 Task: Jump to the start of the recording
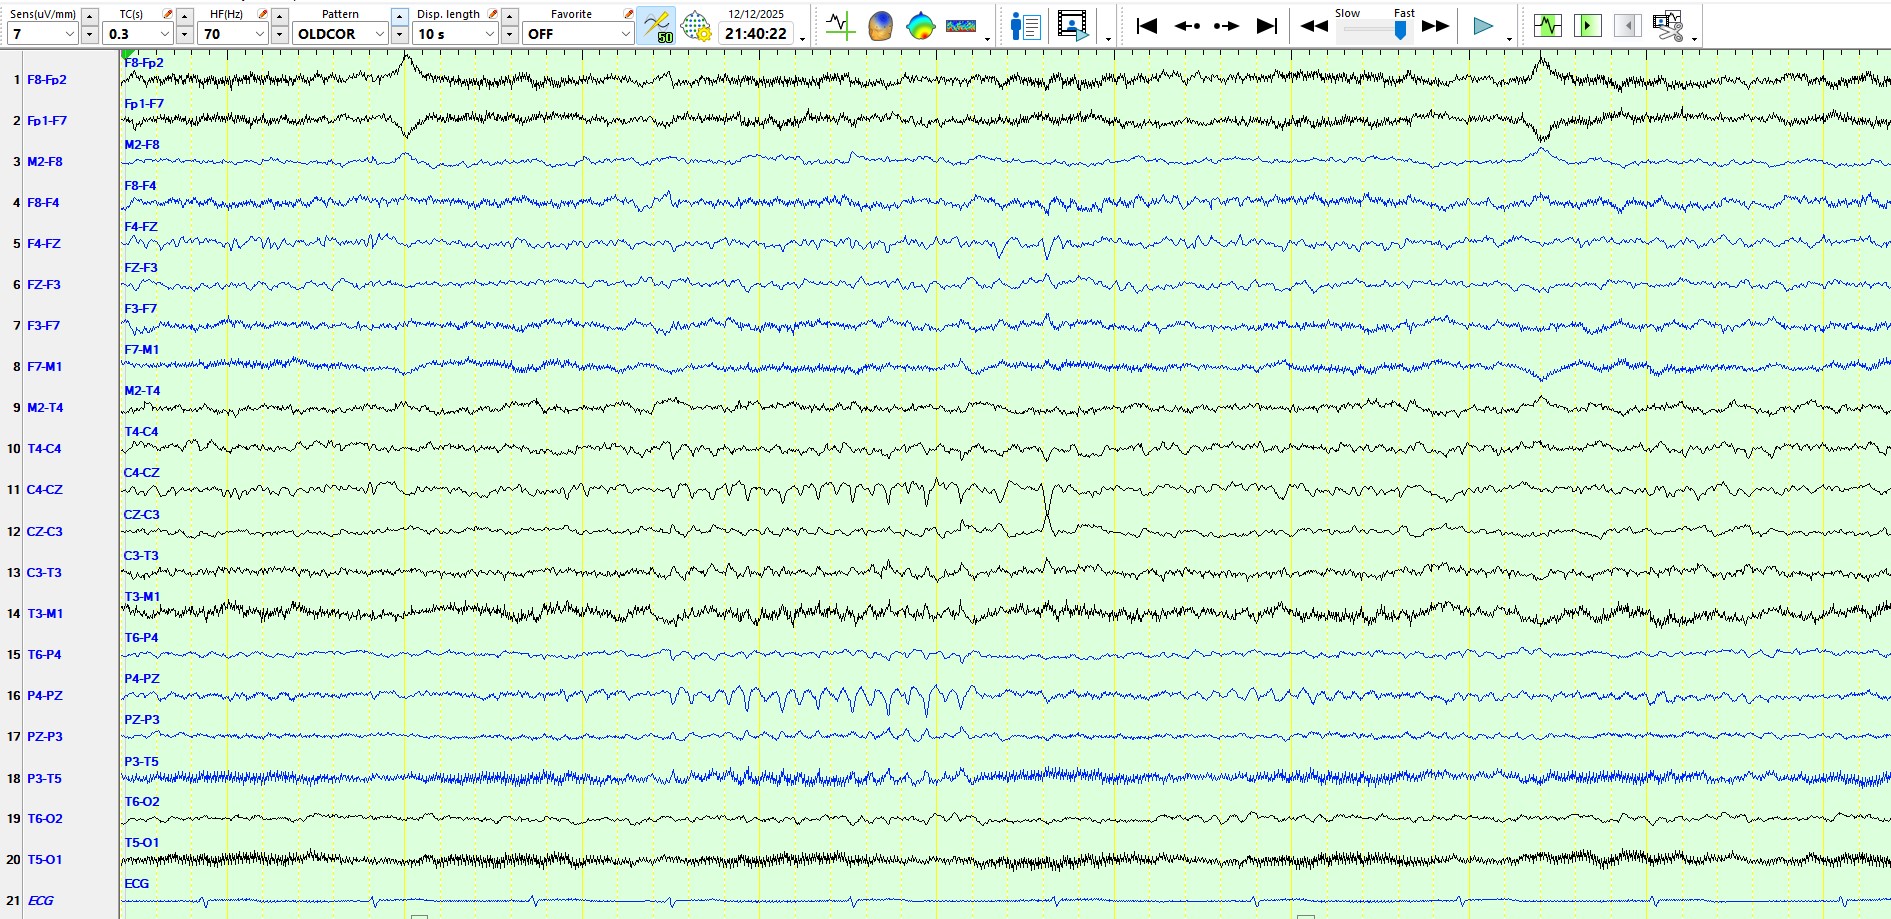[x=1147, y=26]
